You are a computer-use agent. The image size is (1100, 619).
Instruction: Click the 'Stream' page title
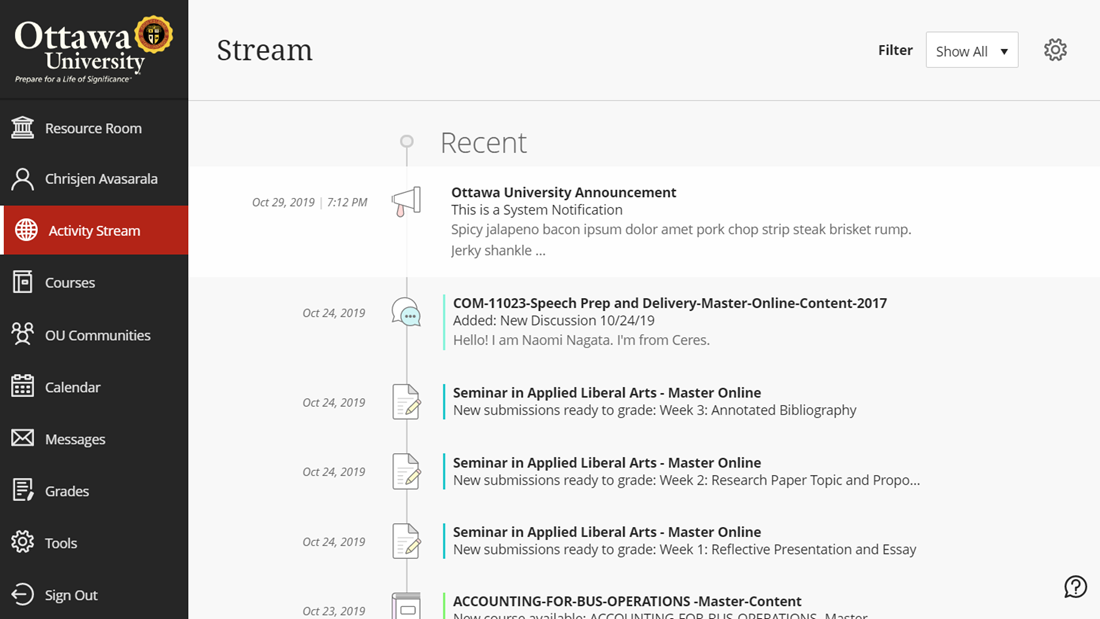pyautogui.click(x=264, y=50)
